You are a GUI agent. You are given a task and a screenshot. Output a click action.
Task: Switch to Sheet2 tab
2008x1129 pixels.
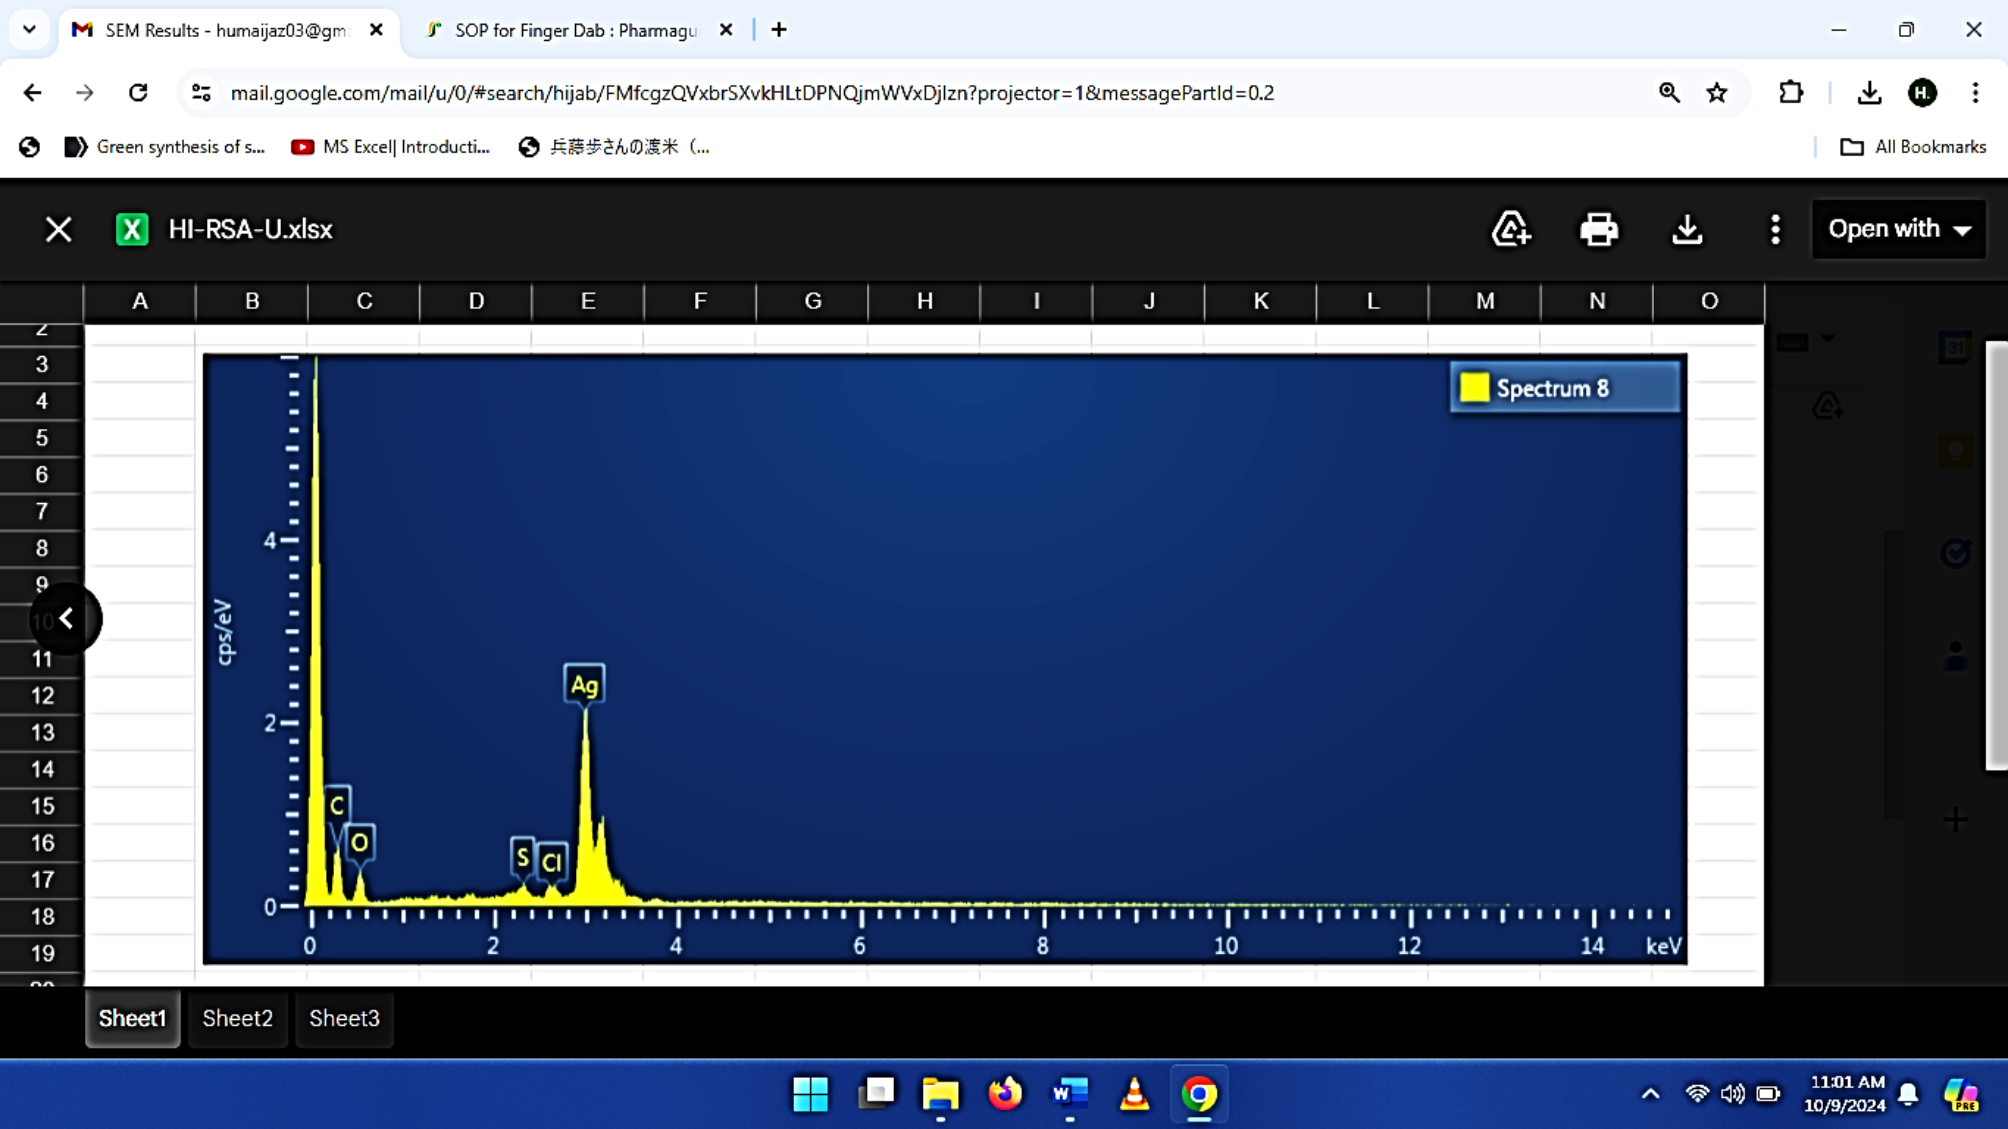coord(237,1018)
